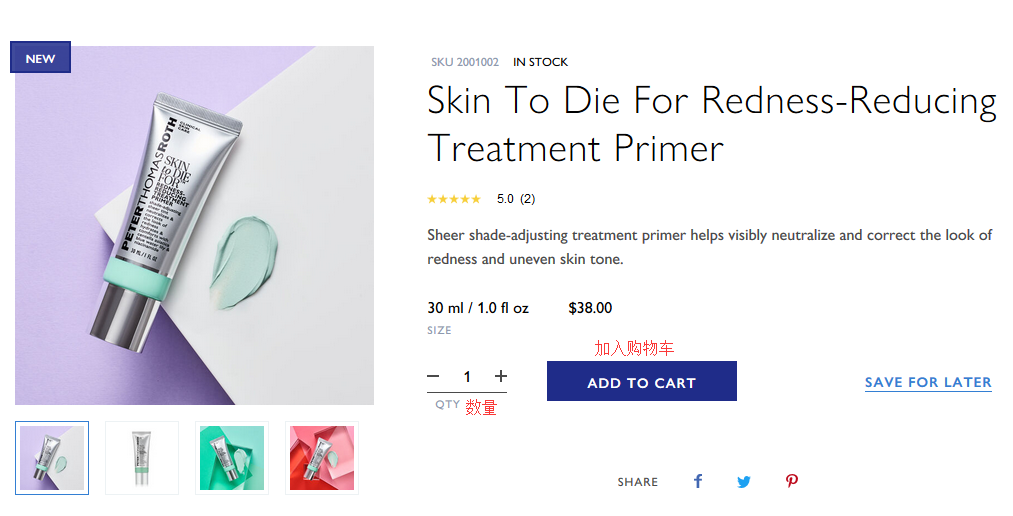
Task: Select the first purple background thumbnail
Action: (52, 458)
